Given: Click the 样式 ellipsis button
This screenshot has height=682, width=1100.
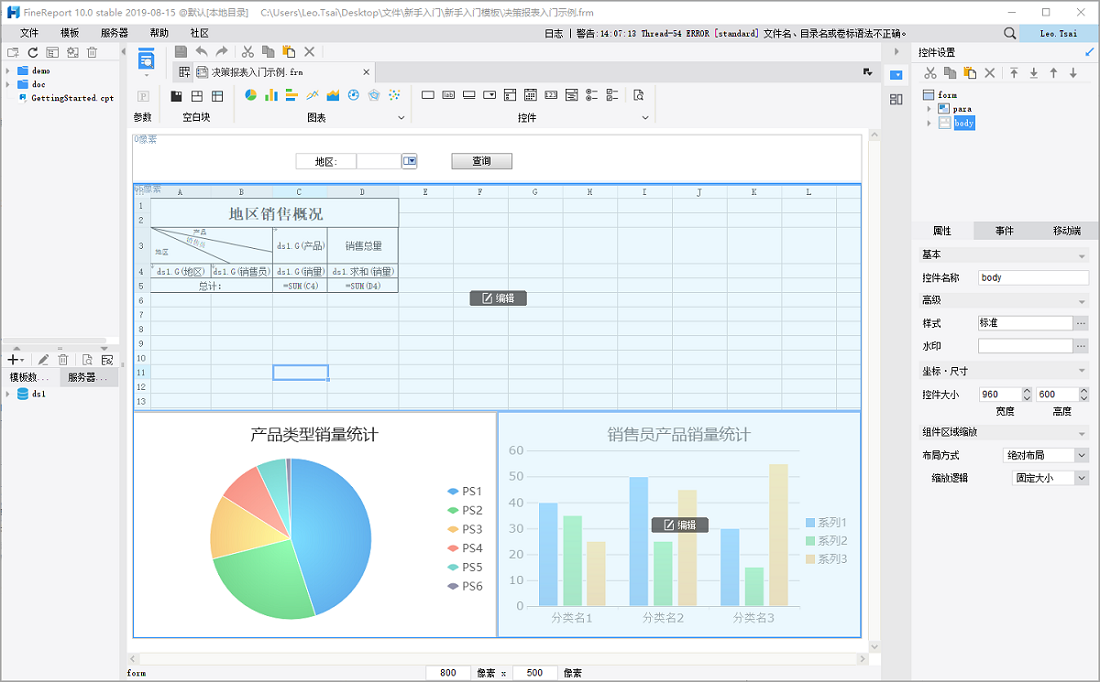Looking at the screenshot, I should point(1081,323).
